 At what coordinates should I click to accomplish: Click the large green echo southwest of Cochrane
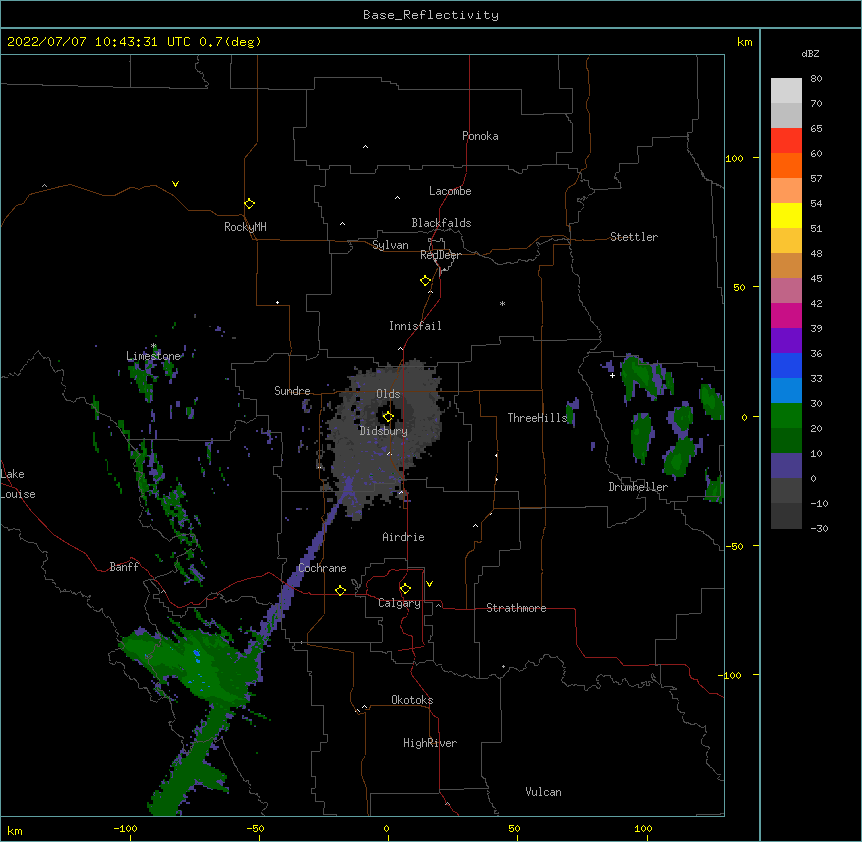point(192,665)
